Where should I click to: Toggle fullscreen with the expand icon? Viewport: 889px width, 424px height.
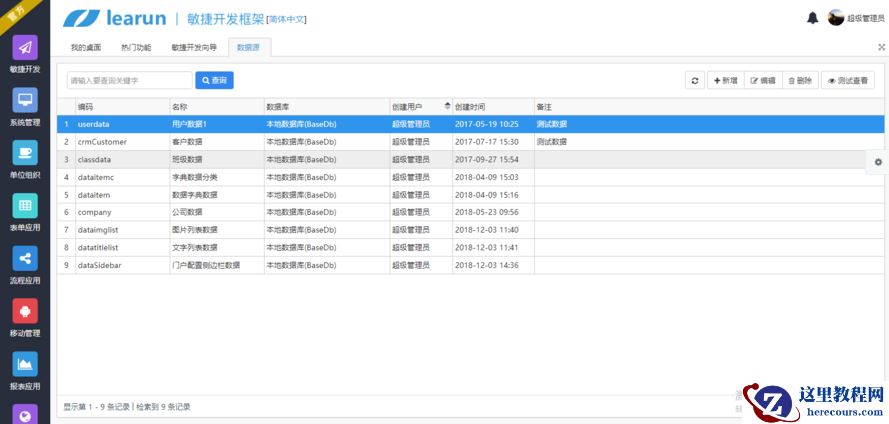[x=881, y=47]
